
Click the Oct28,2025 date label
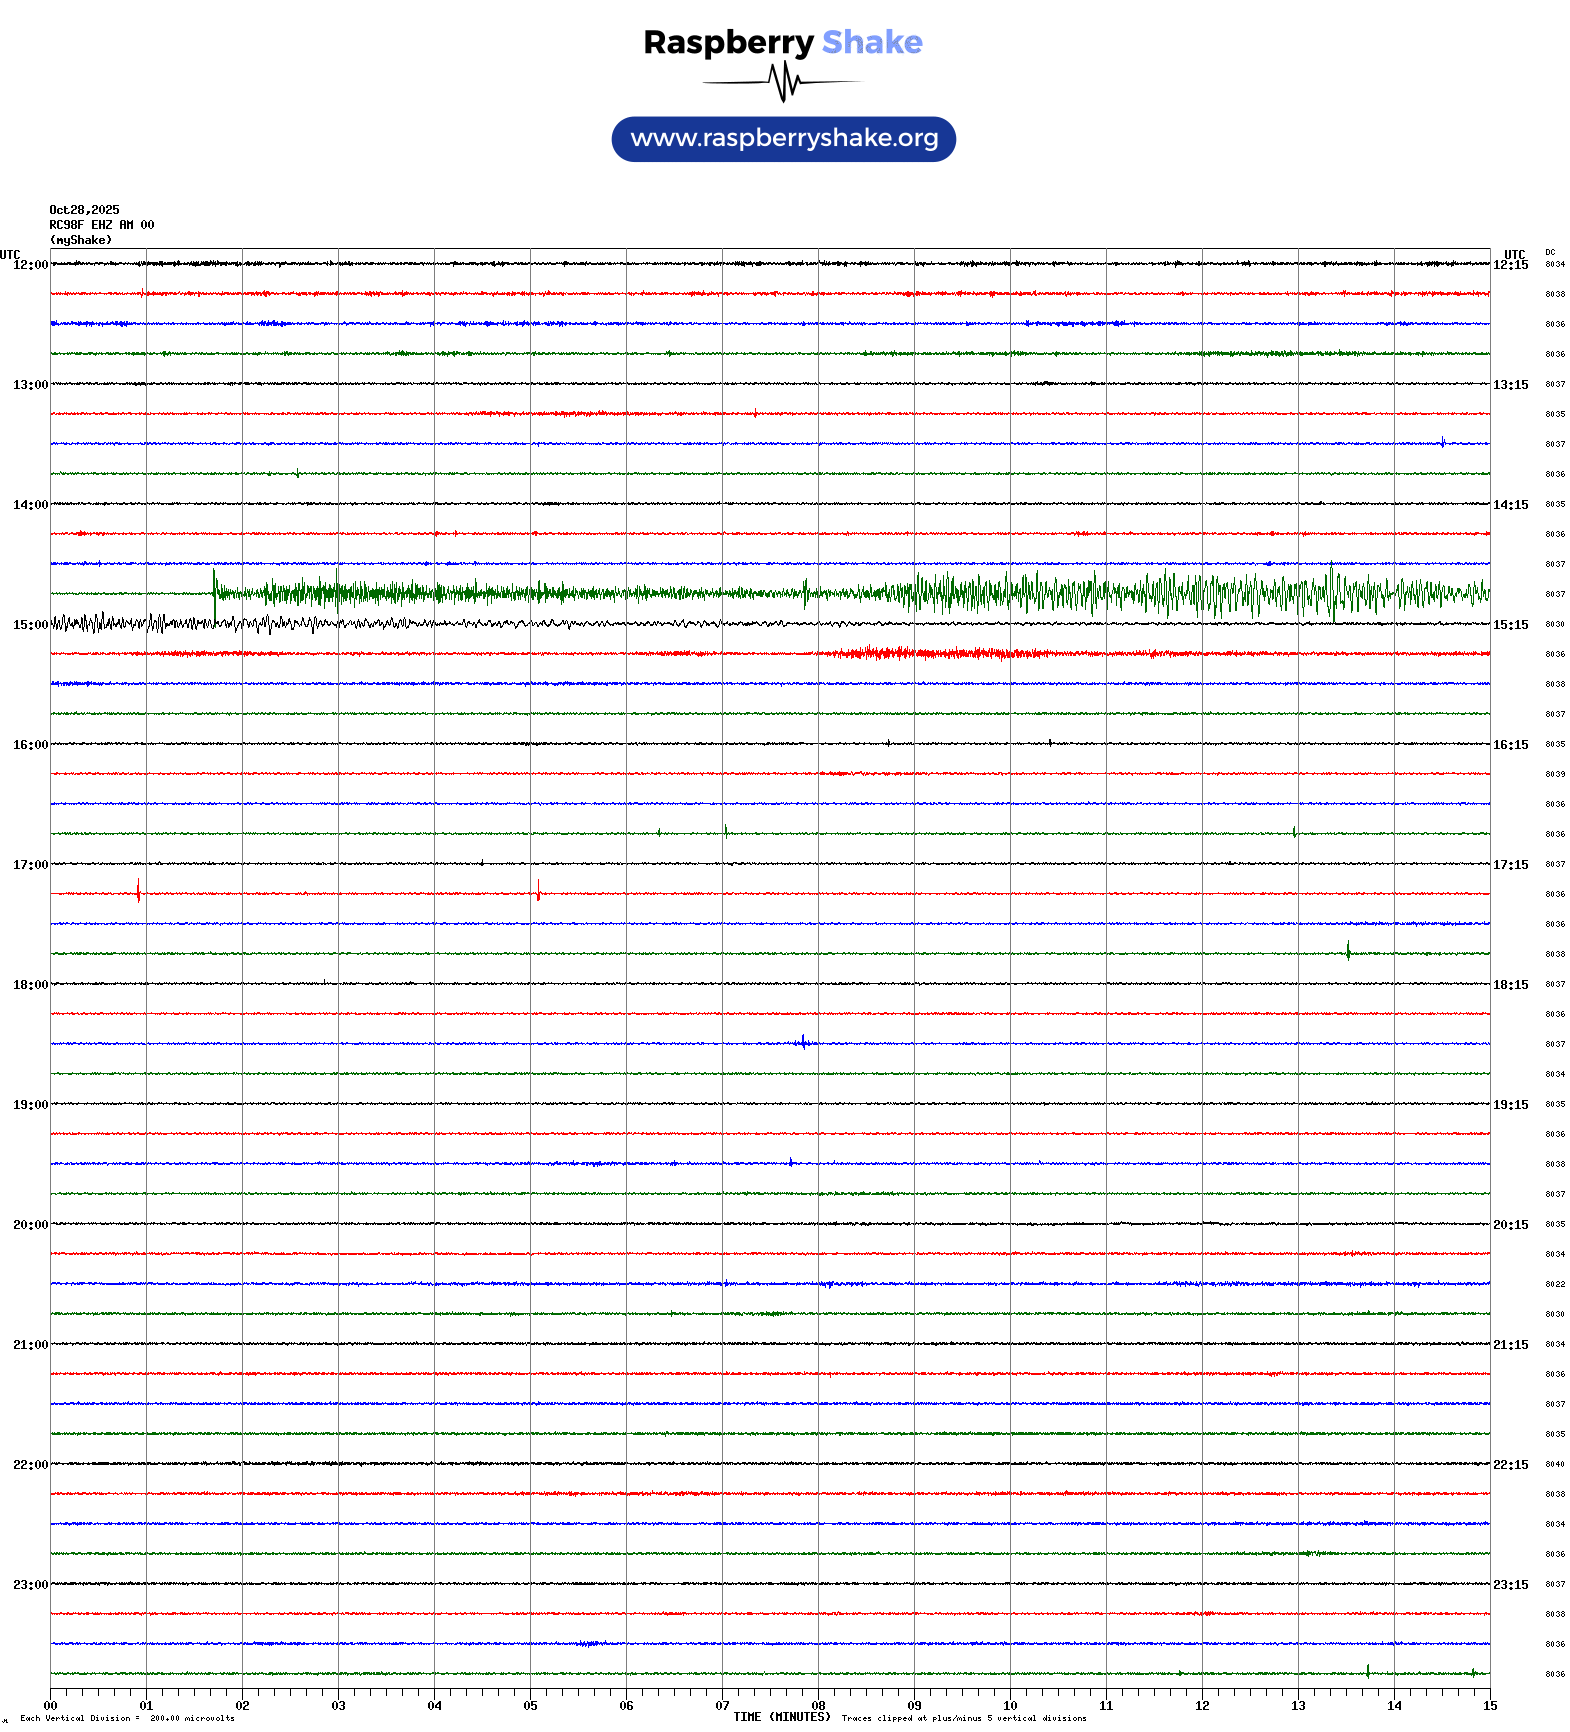84,210
